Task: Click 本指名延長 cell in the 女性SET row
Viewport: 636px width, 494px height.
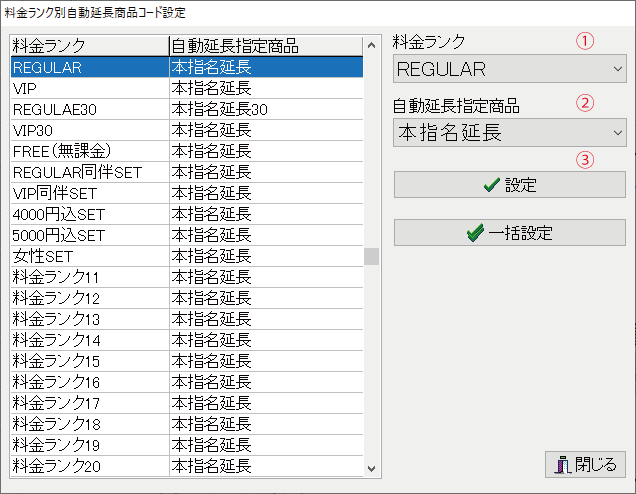Action: point(266,257)
